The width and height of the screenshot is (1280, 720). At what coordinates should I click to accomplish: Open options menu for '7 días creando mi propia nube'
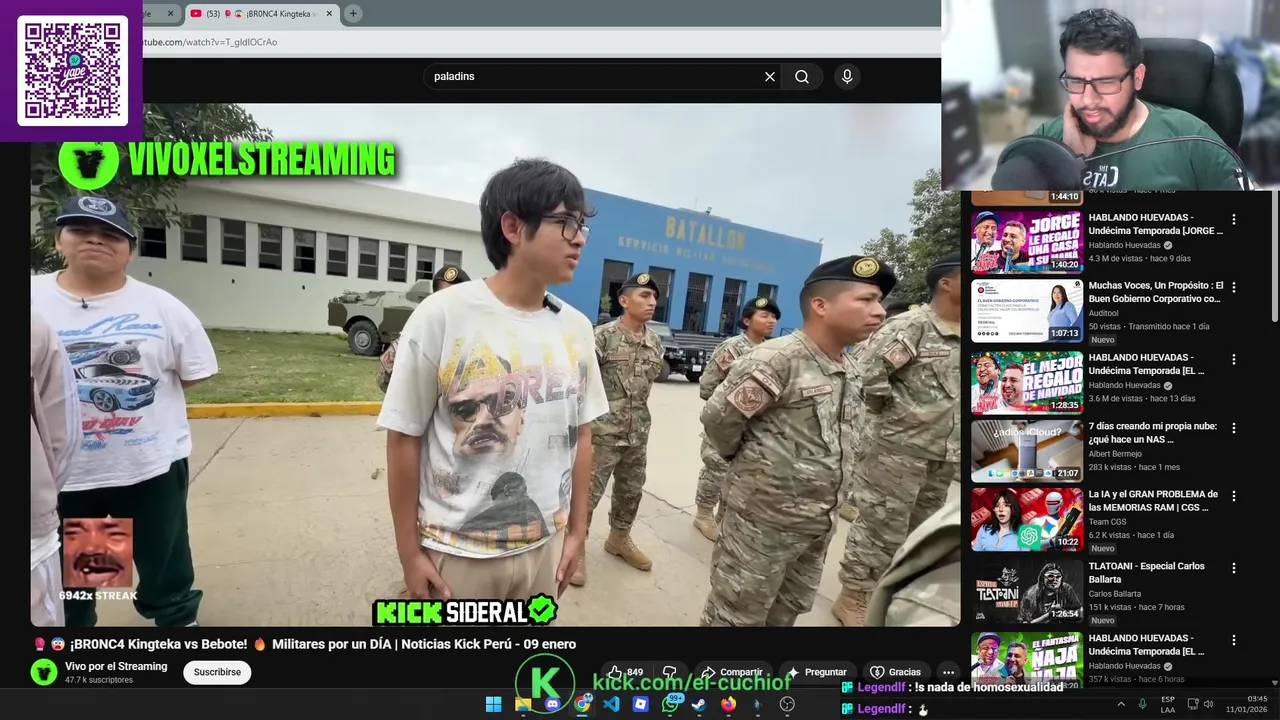[x=1233, y=428]
